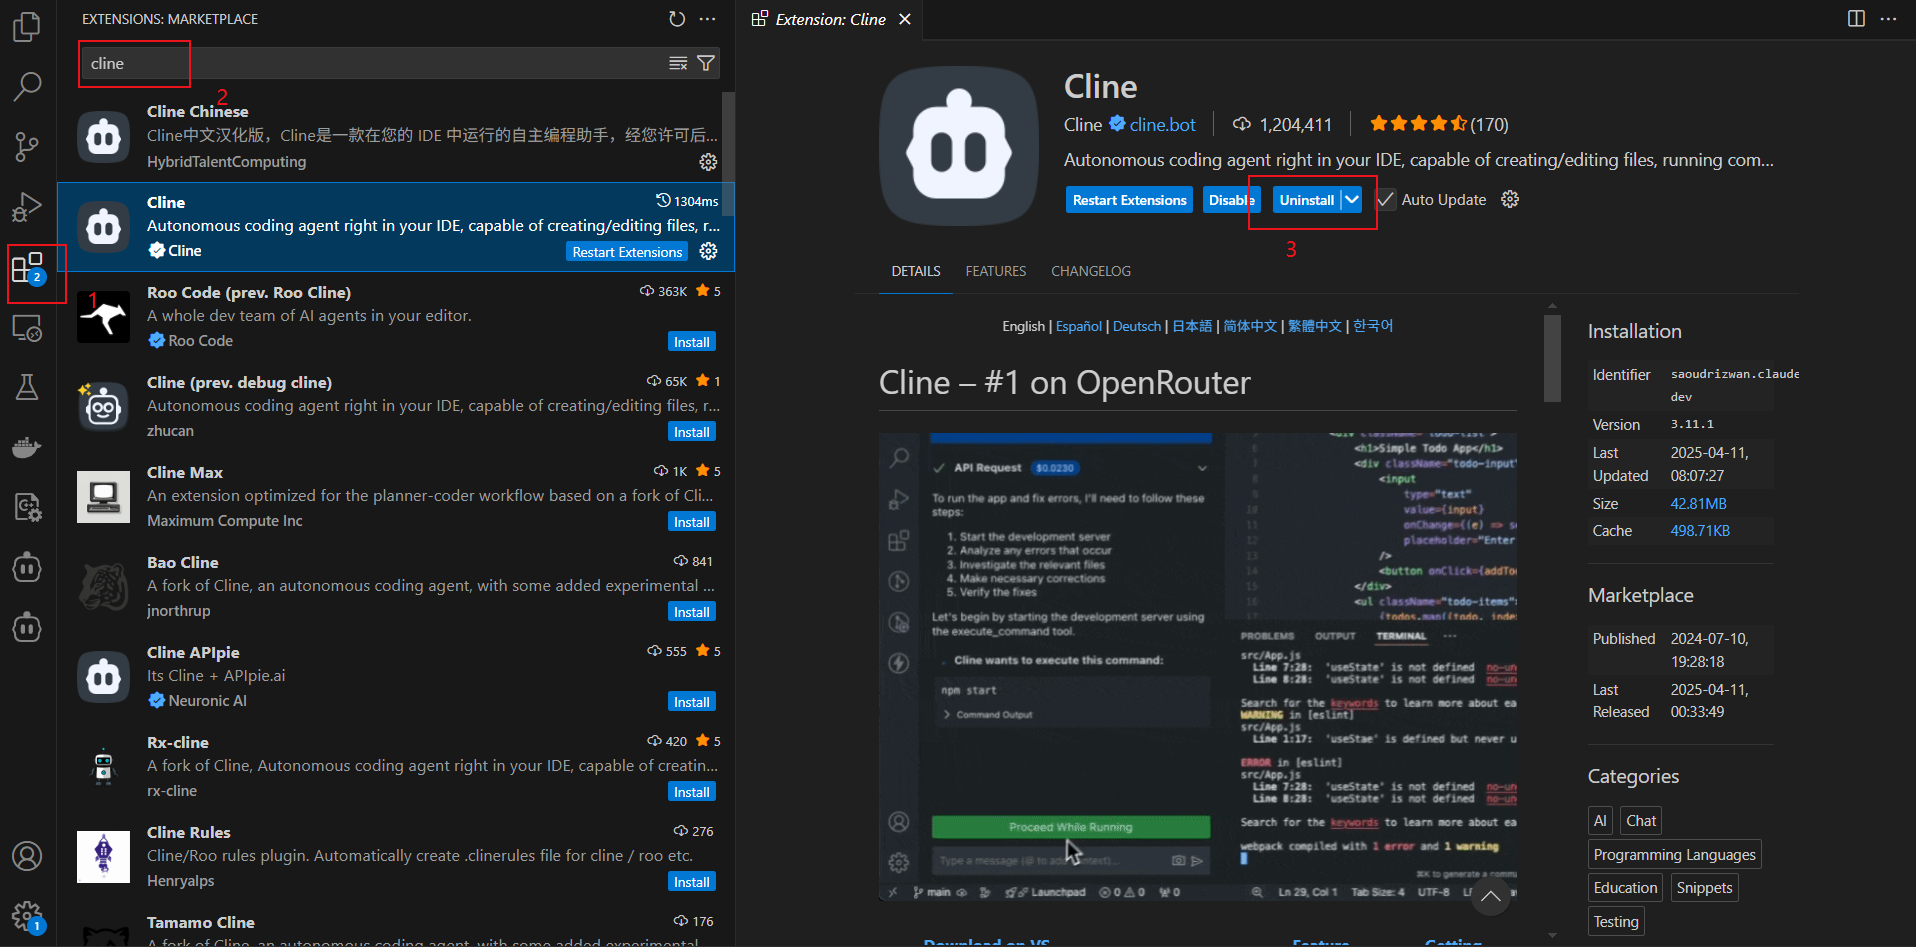Toggle the Auto Update checkbox
The image size is (1916, 947).
(x=1386, y=199)
